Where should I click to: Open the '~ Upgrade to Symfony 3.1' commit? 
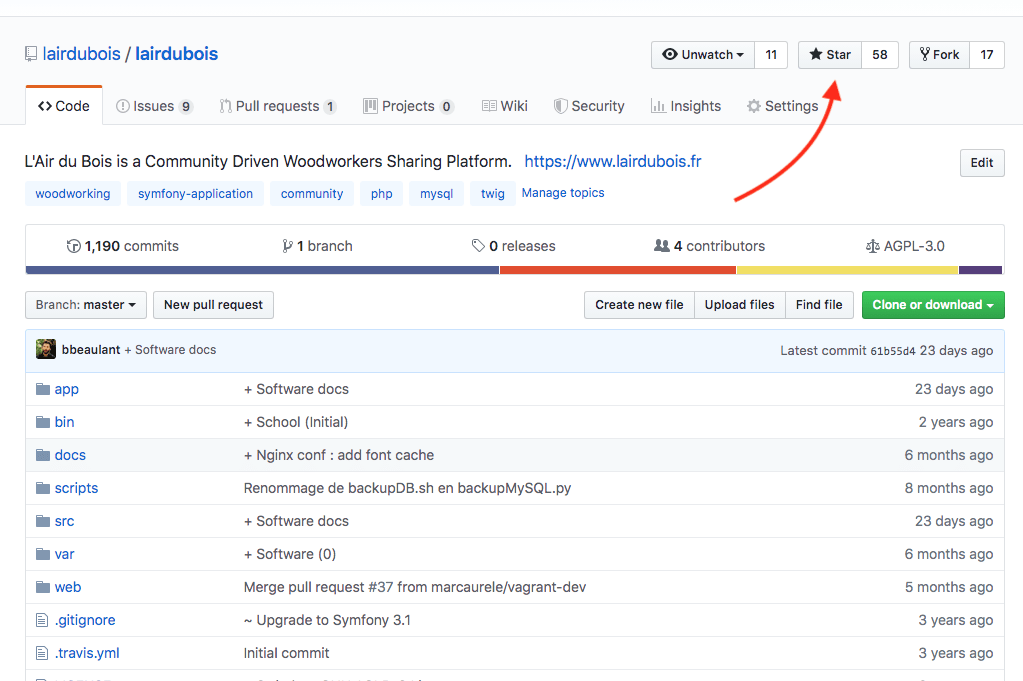pyautogui.click(x=328, y=620)
